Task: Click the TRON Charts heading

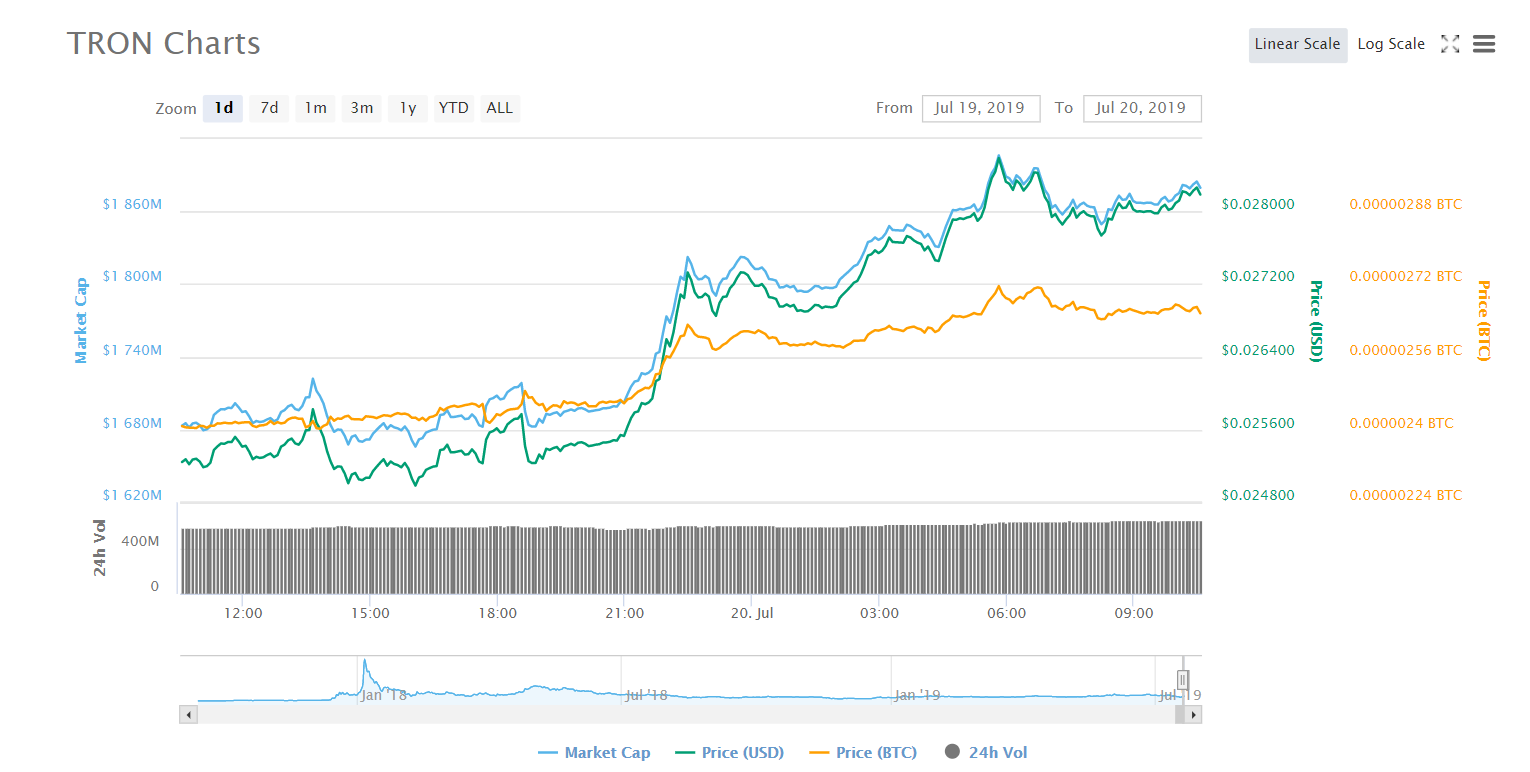Action: (x=164, y=44)
